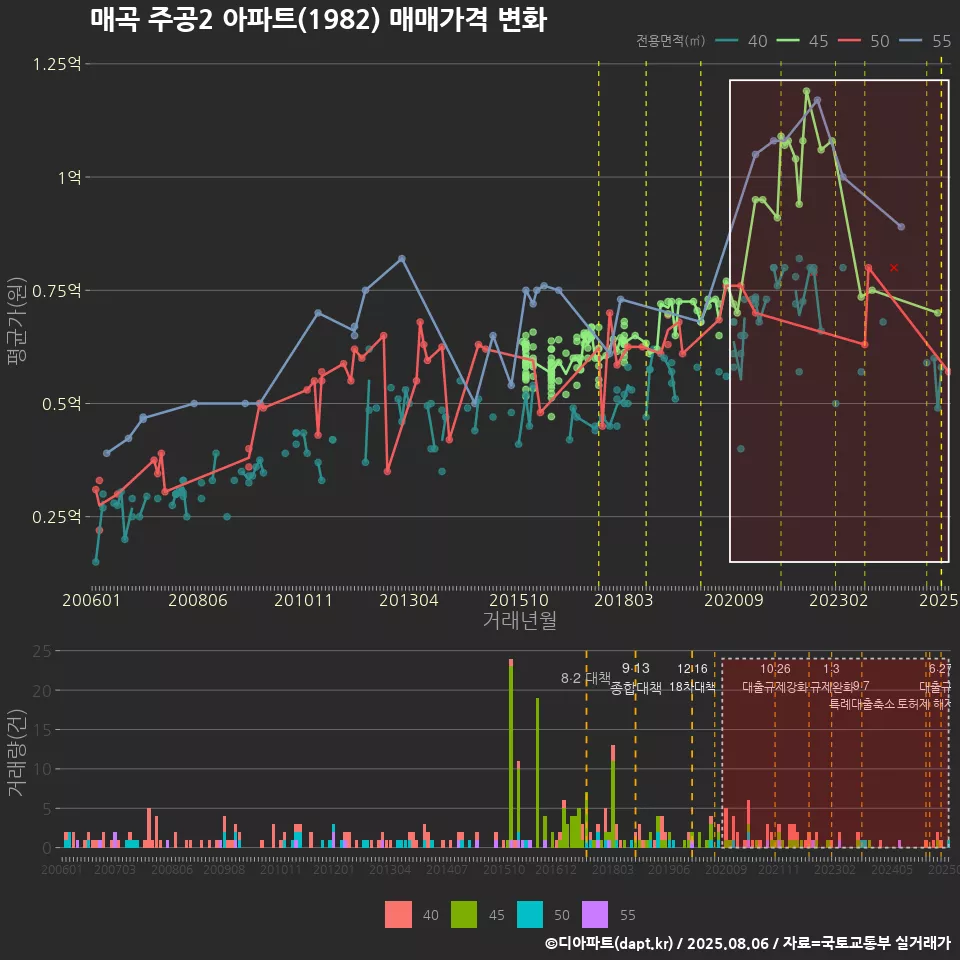The height and width of the screenshot is (960, 960).
Task: Click 202009 on the price chart x-axis
Action: (733, 600)
